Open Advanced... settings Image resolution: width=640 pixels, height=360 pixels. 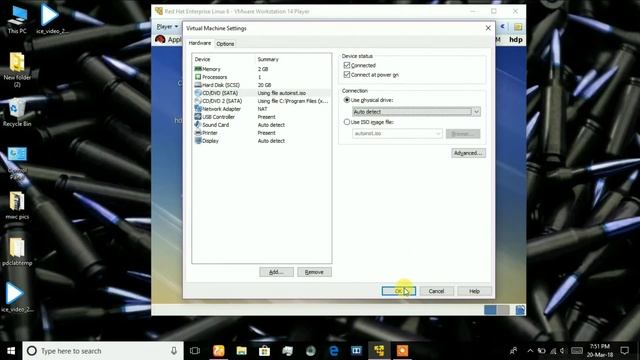469,153
